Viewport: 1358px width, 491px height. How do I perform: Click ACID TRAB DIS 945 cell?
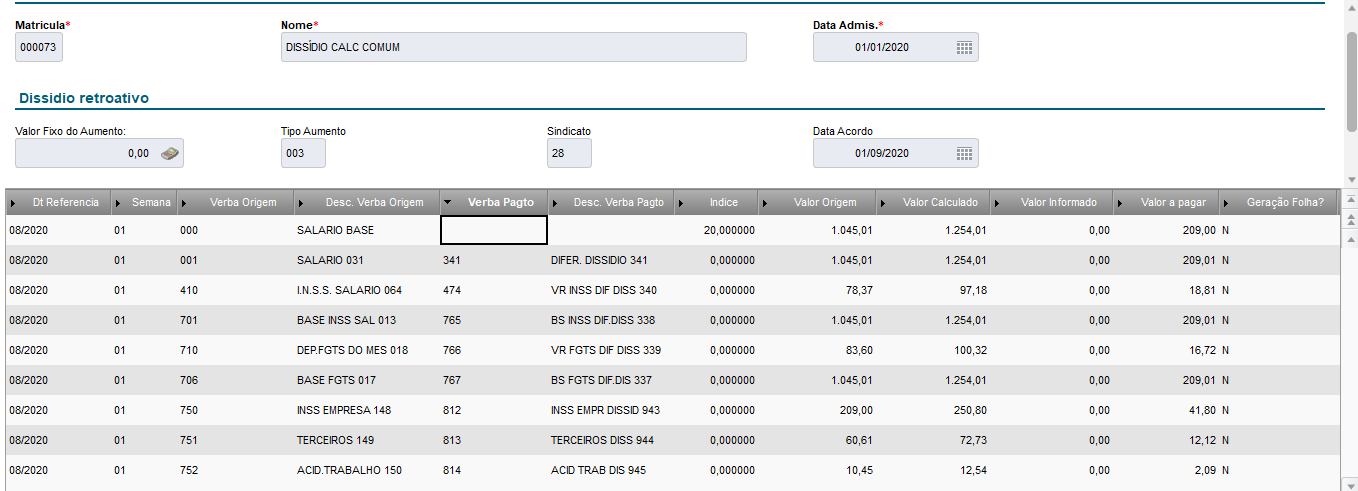pyautogui.click(x=611, y=470)
